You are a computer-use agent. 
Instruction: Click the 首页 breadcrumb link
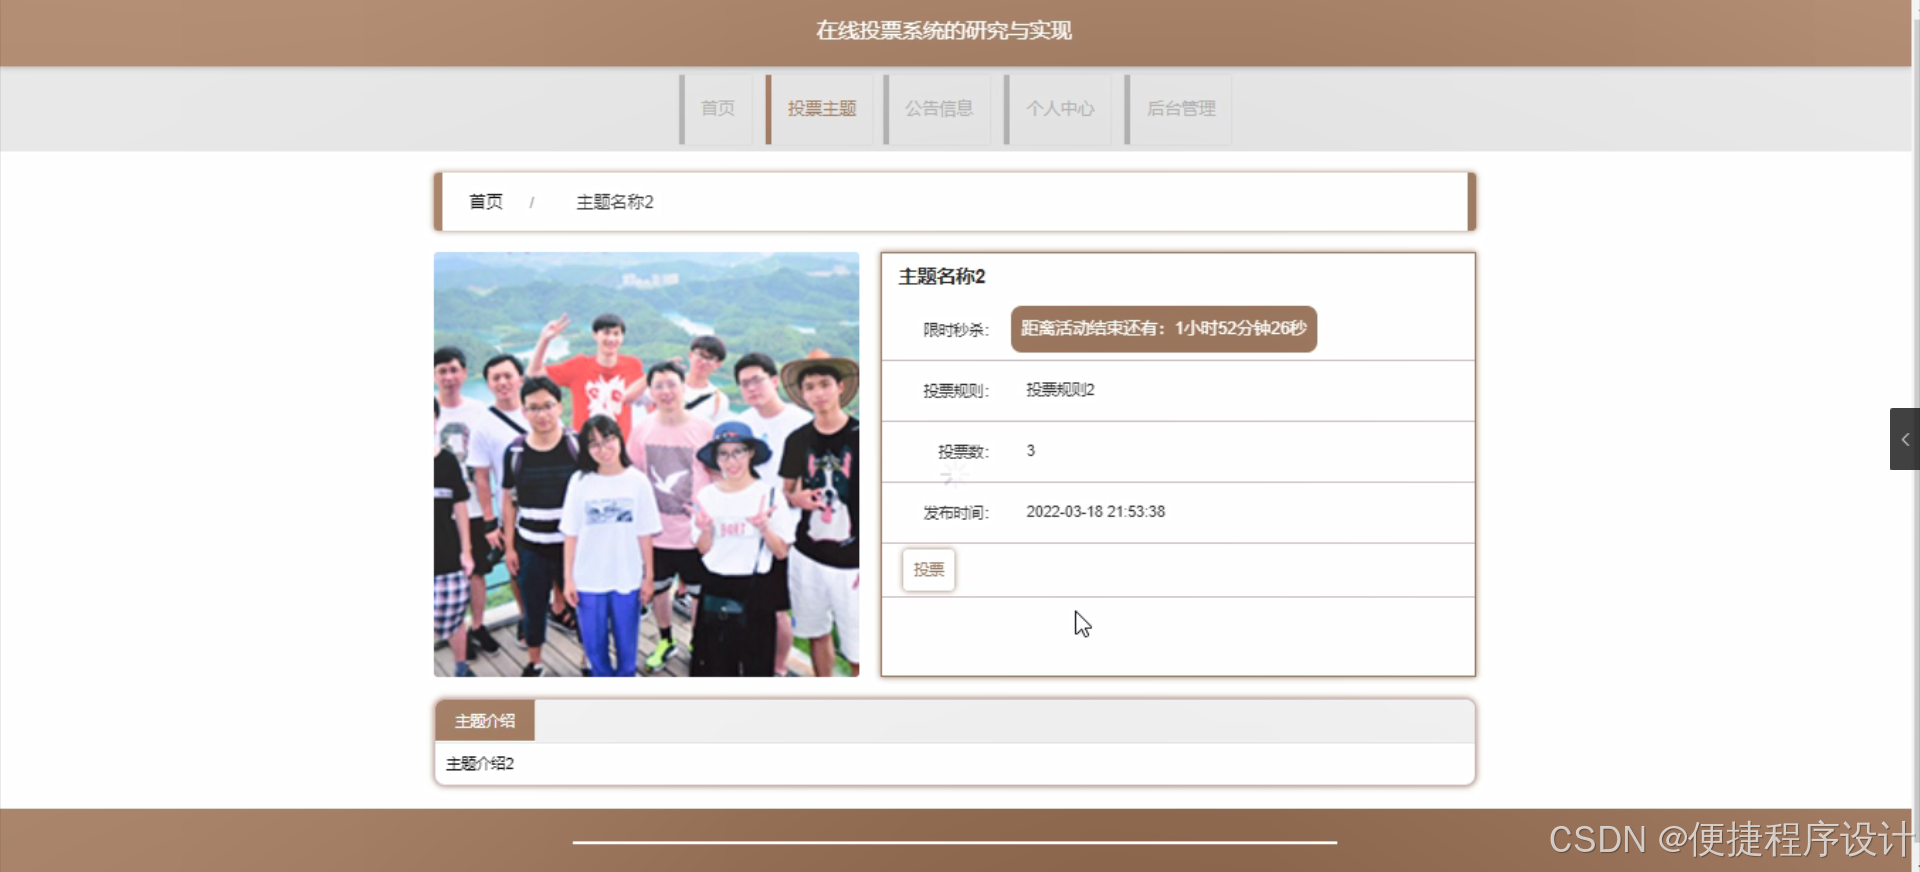tap(486, 202)
